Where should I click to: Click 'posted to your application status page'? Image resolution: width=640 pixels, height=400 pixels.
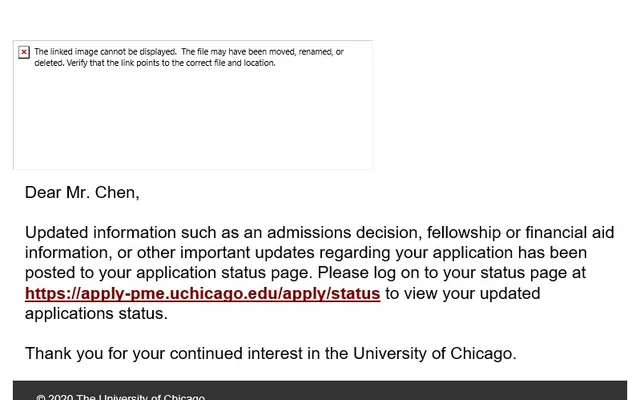(x=169, y=273)
